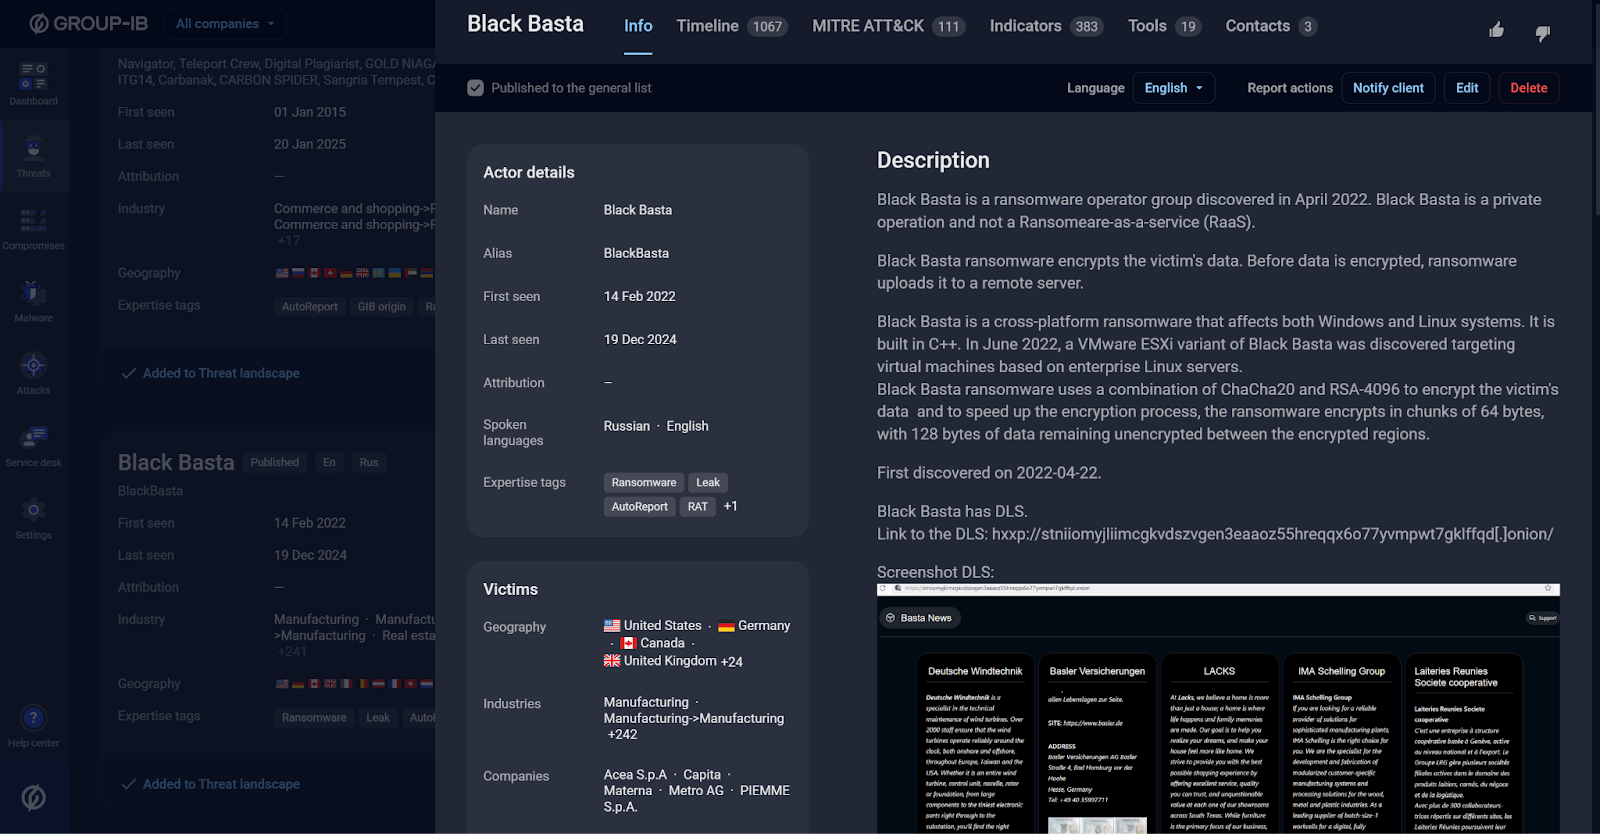Click the DLS onion link text
This screenshot has height=834, width=1600.
[1273, 534]
